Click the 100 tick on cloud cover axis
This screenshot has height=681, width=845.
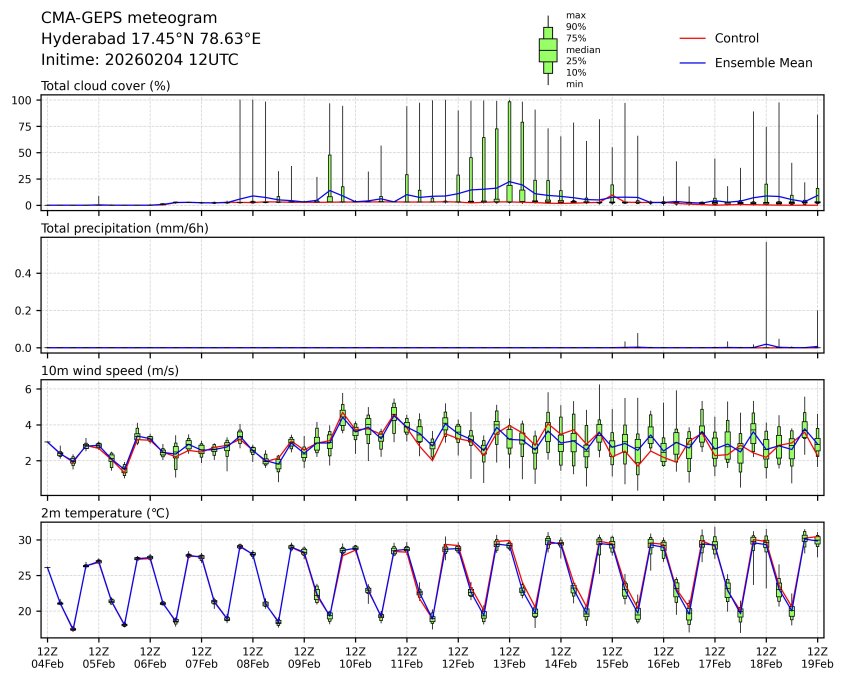point(25,101)
